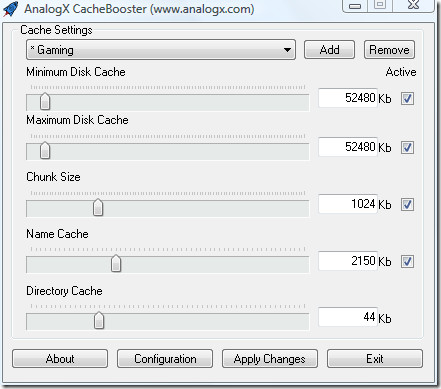Click the Name Cache slider thumb
This screenshot has width=441, height=389.
116,263
